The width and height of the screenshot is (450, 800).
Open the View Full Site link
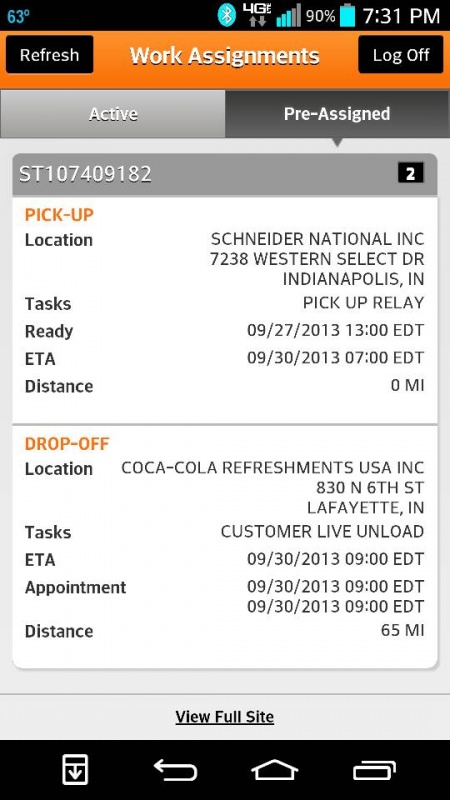pos(224,717)
